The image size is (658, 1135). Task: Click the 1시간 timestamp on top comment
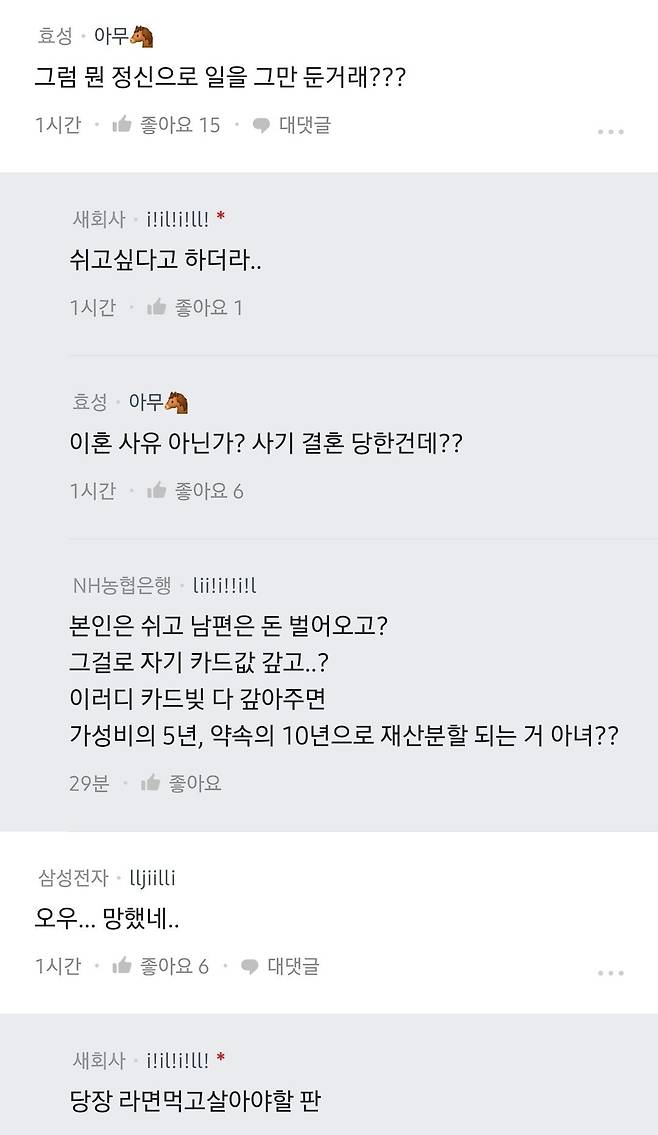tap(54, 126)
